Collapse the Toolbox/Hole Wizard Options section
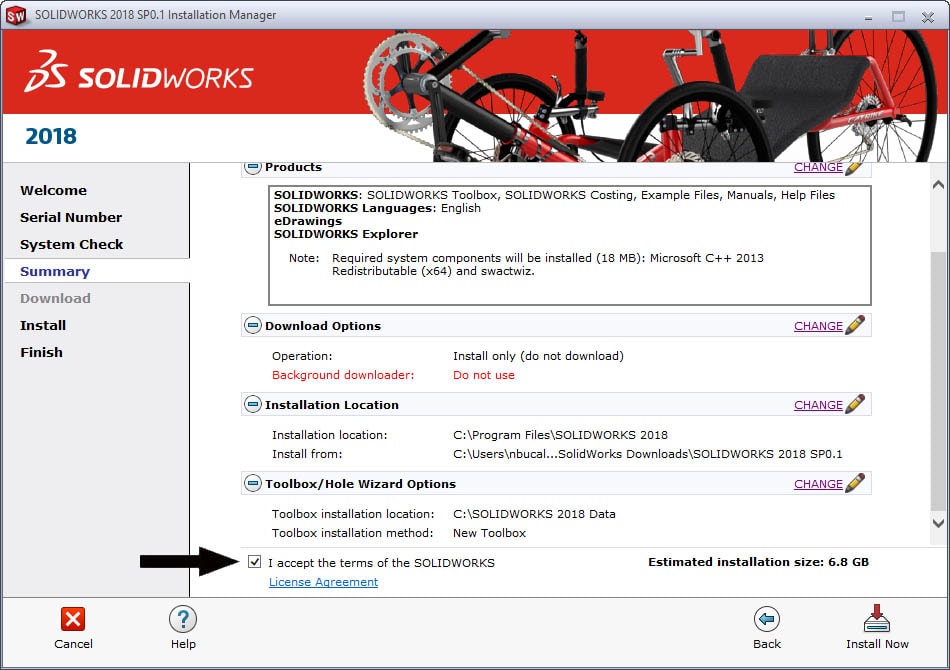The height and width of the screenshot is (670, 950). coord(253,483)
